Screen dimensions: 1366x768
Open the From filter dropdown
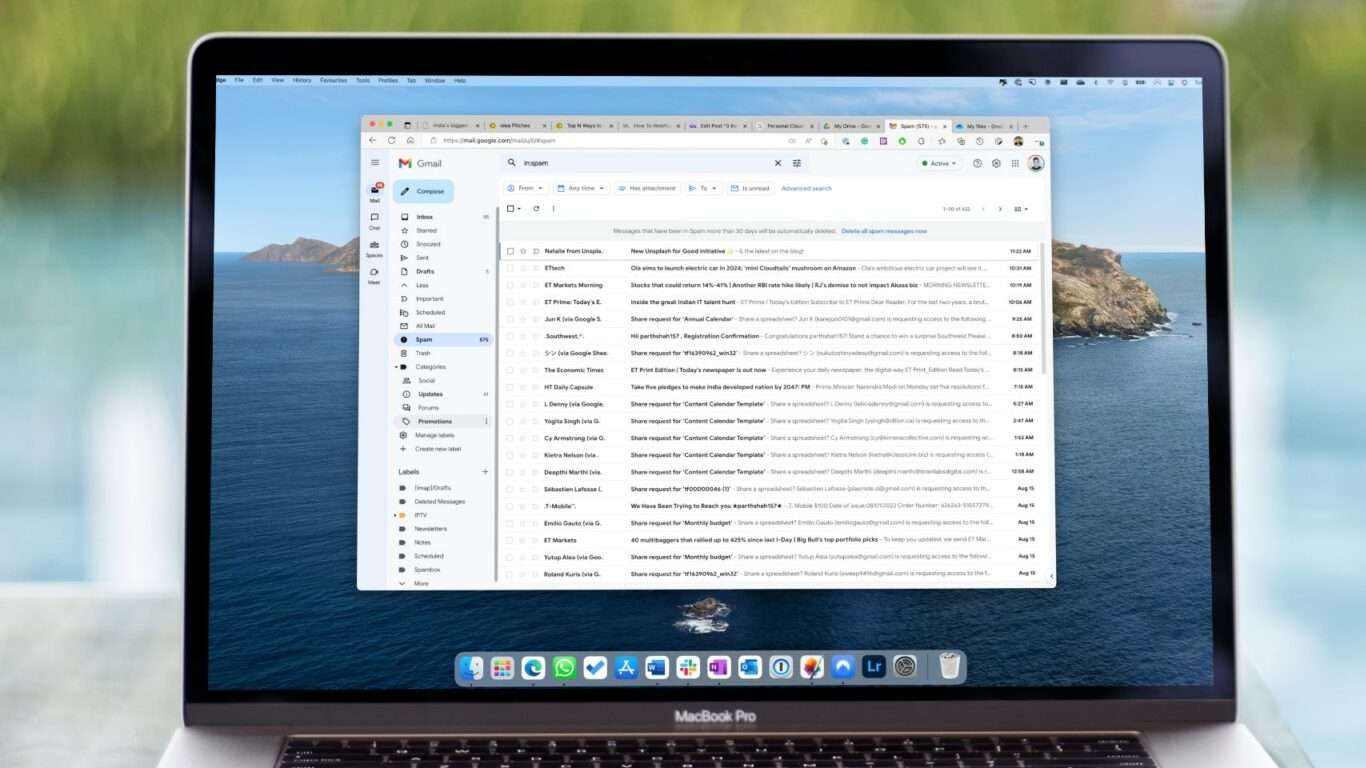pyautogui.click(x=526, y=188)
